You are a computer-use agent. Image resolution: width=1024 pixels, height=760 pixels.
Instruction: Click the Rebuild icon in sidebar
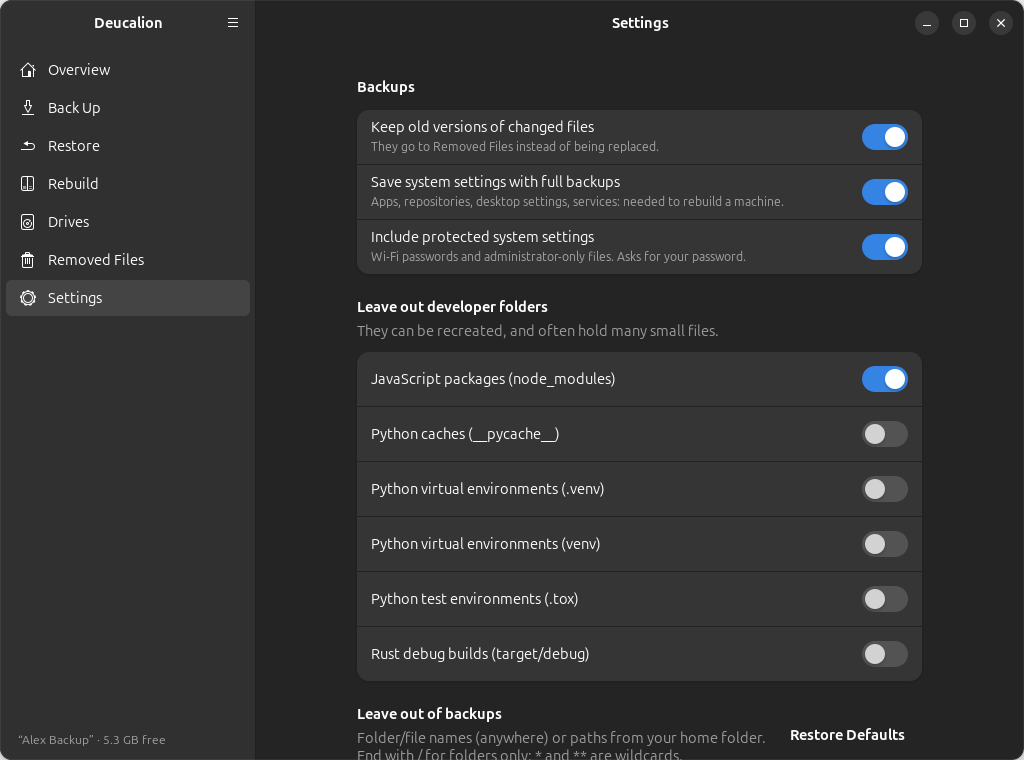pyautogui.click(x=27, y=183)
